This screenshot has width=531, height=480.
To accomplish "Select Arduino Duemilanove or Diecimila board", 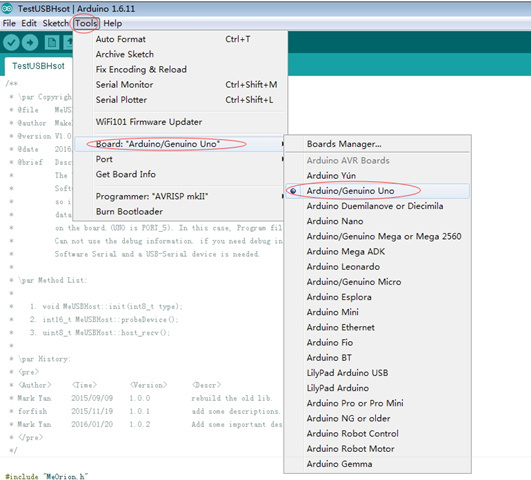I will [377, 206].
